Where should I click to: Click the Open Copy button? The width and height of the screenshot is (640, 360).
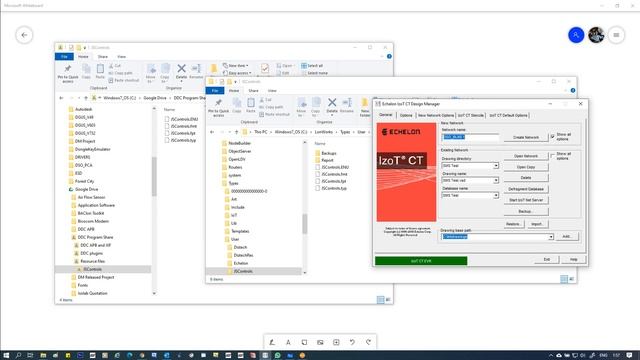coord(526,167)
